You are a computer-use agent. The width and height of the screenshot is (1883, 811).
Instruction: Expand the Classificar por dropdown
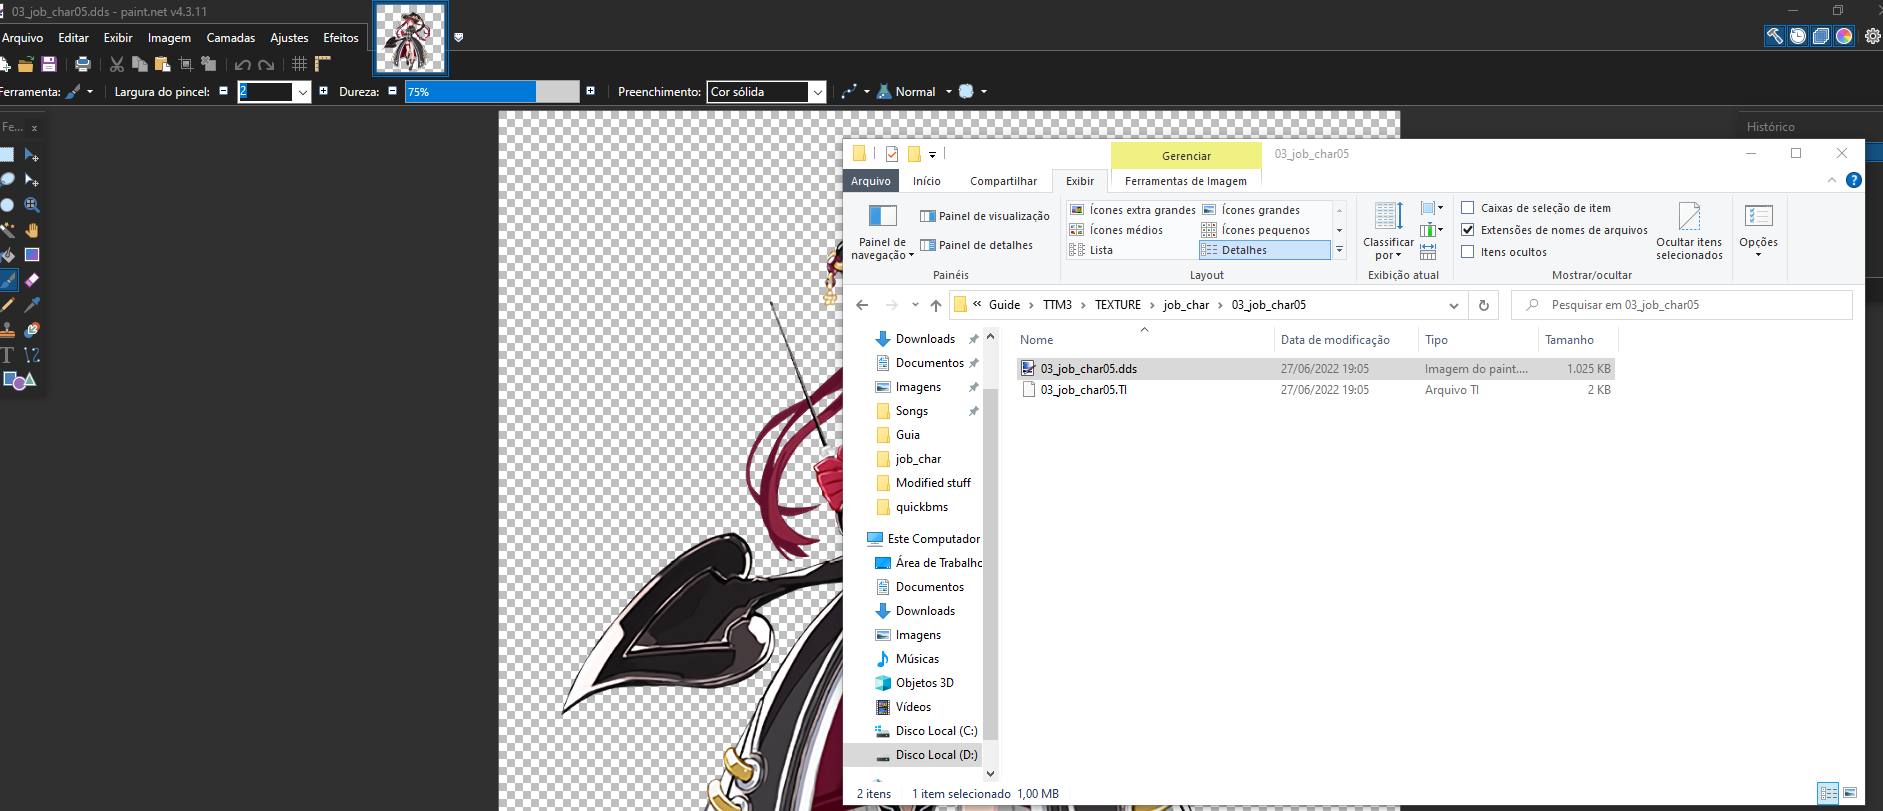(x=1388, y=232)
